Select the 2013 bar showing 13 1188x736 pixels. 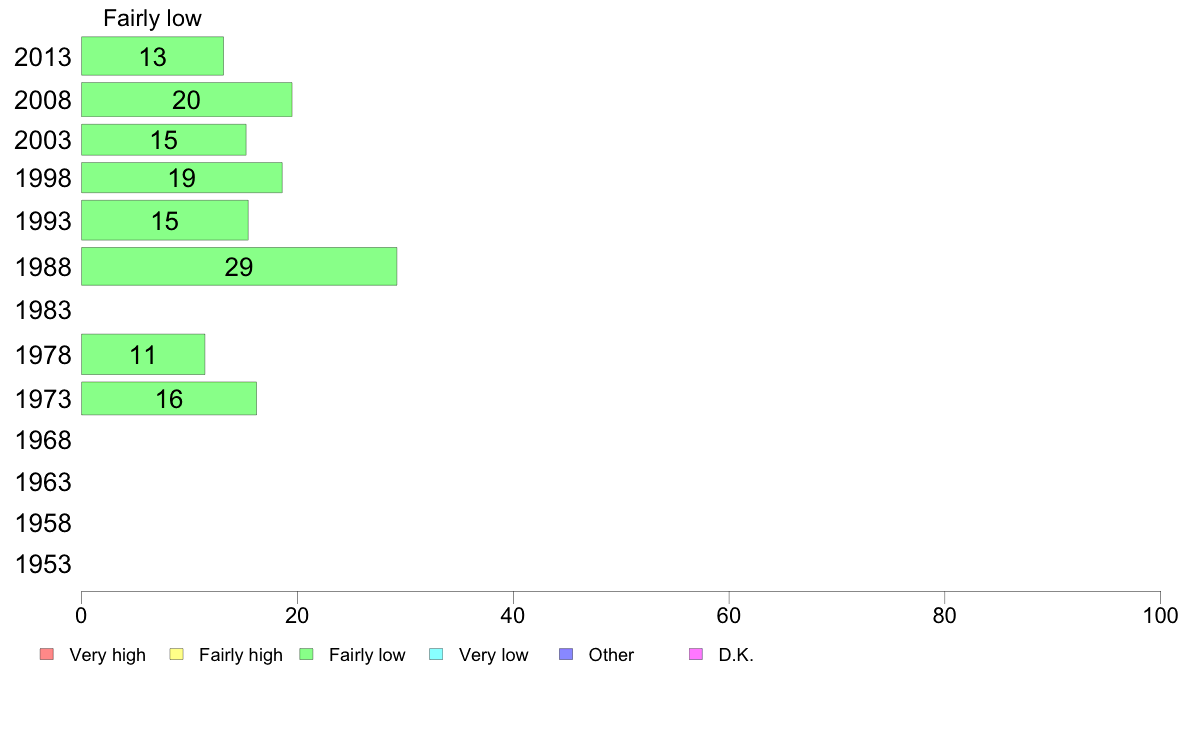(152, 56)
